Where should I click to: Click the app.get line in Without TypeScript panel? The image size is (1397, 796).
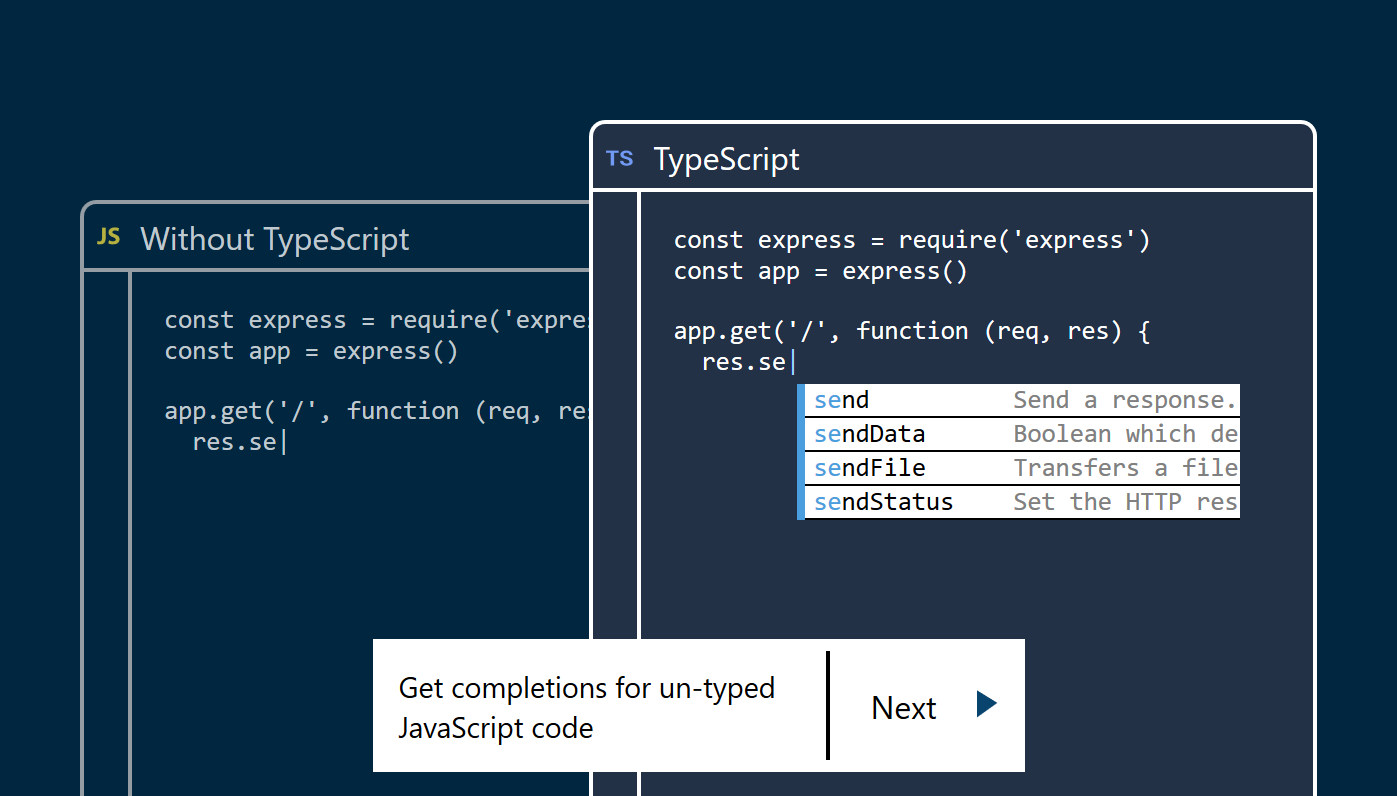tap(378, 411)
